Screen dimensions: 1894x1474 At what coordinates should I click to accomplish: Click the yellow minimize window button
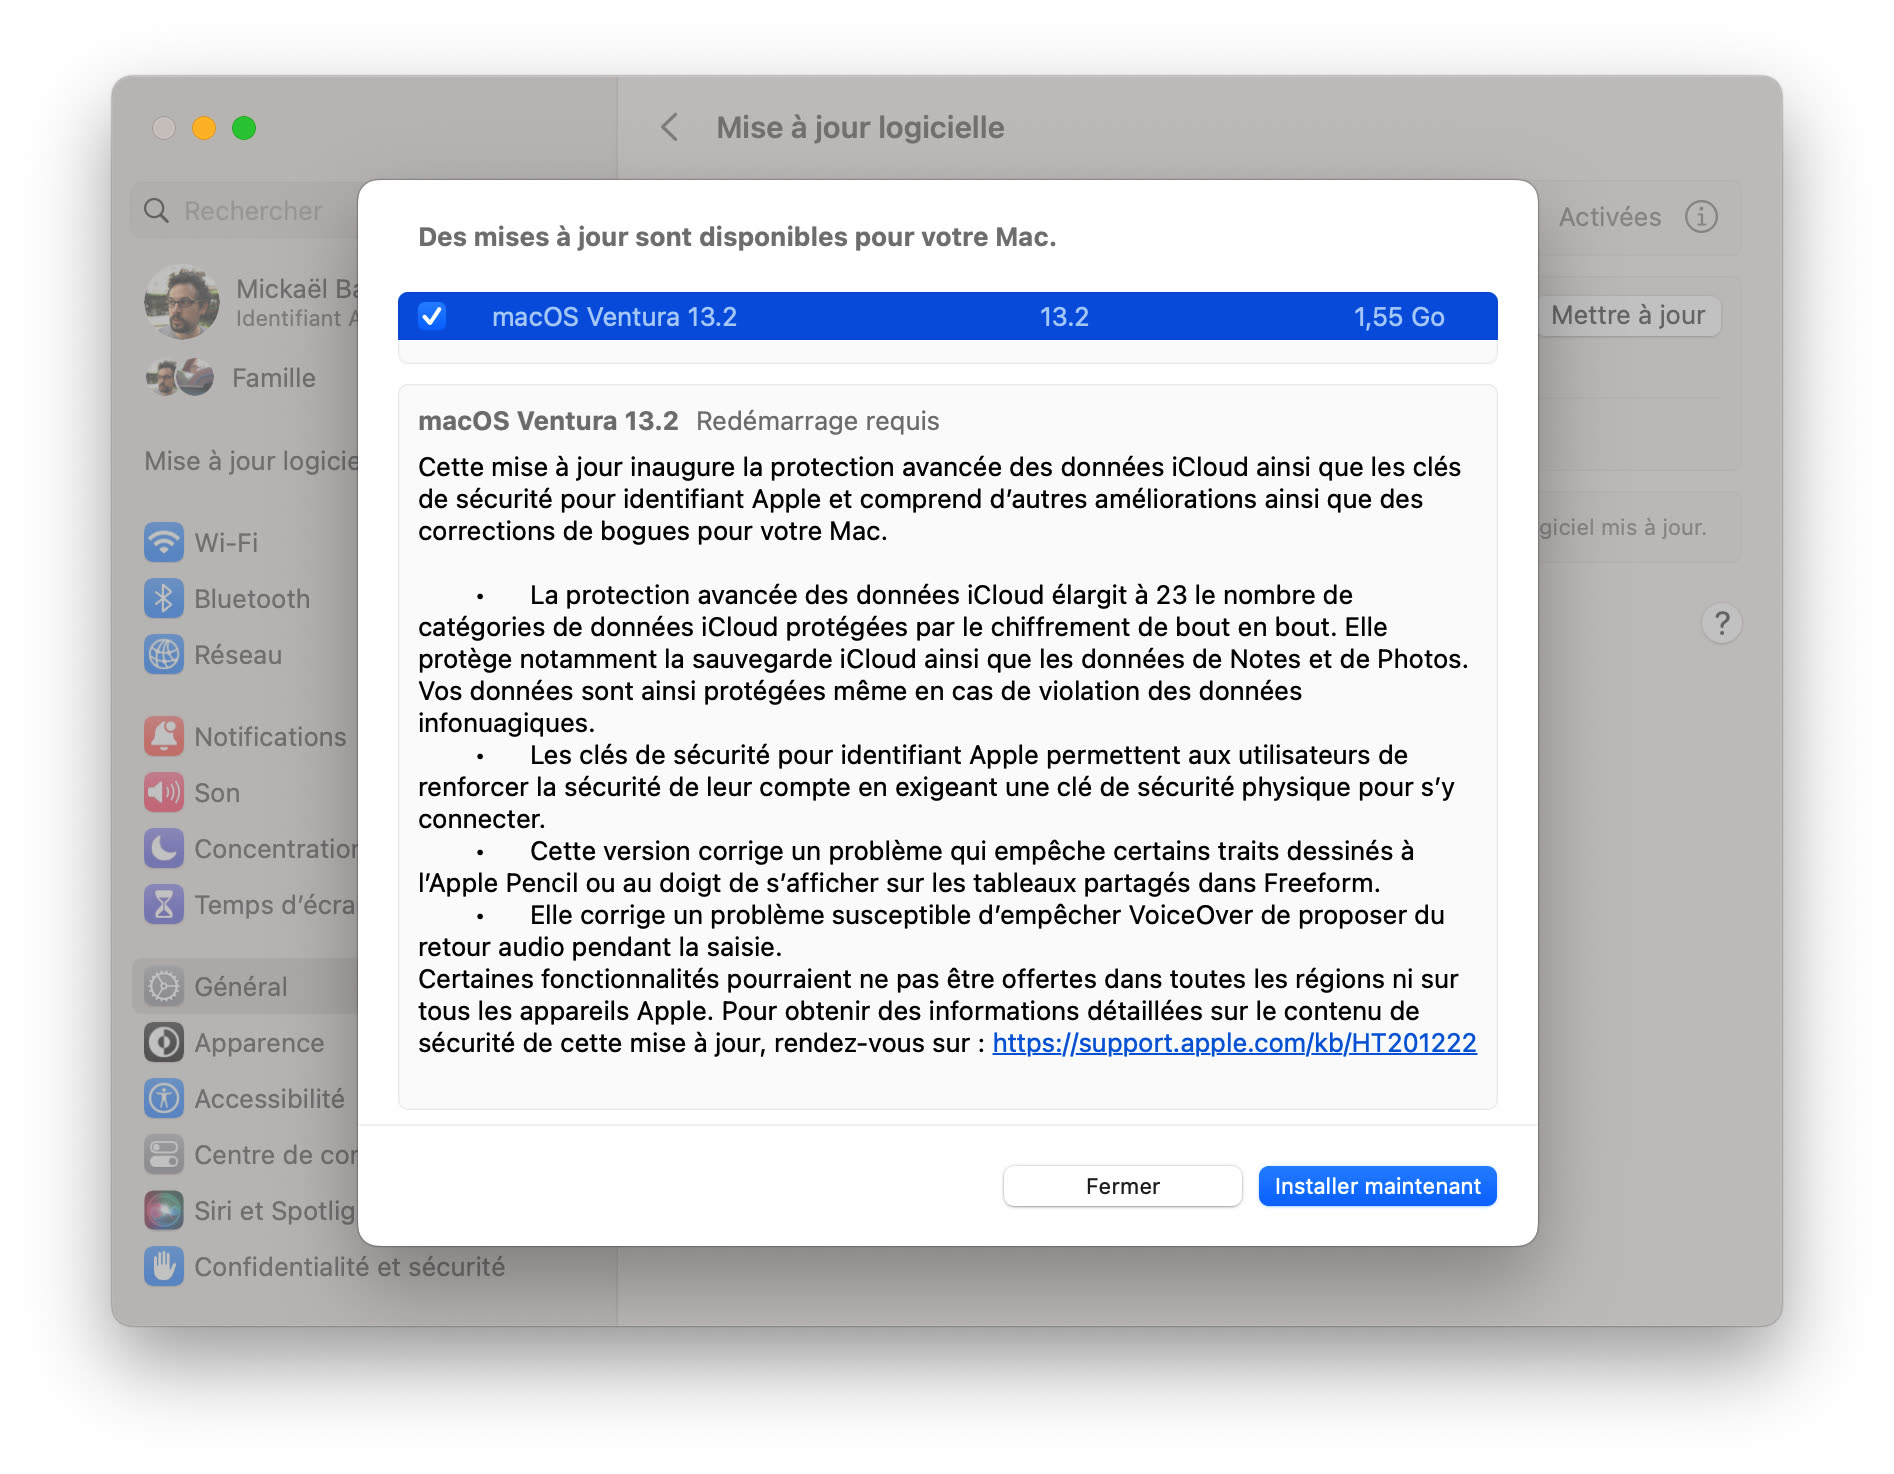point(204,128)
